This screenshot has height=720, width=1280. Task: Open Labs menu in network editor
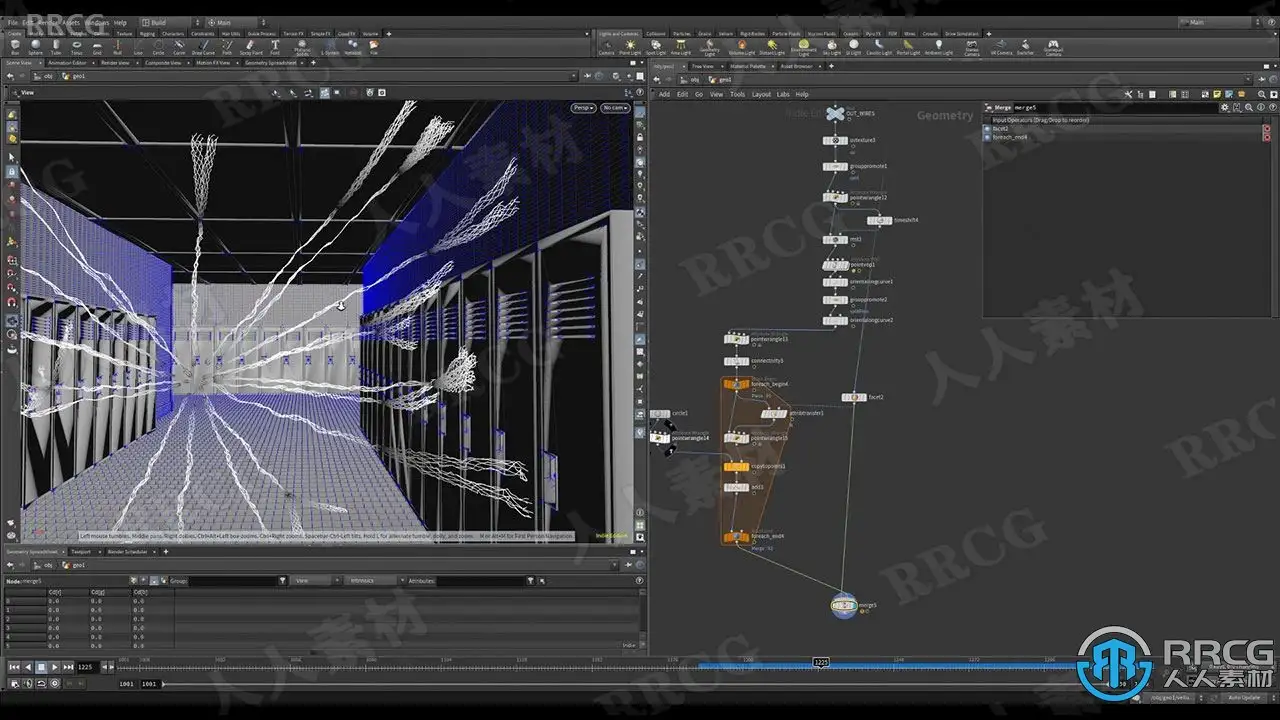[783, 94]
